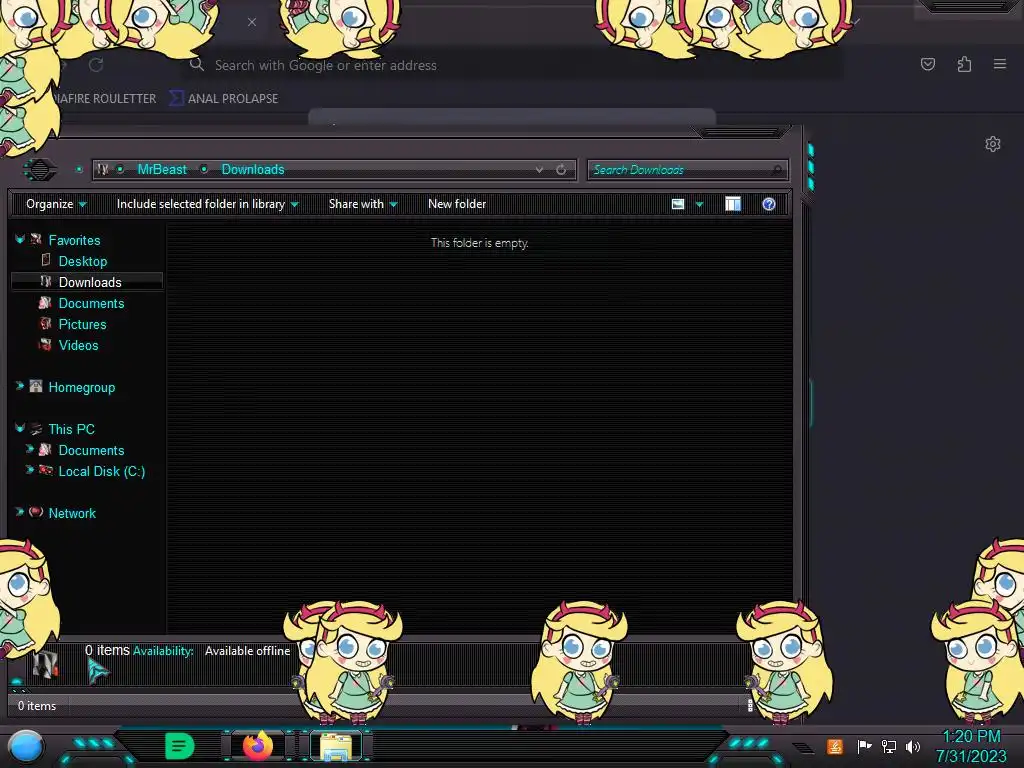Focus the Search Downloads field
The width and height of the screenshot is (1024, 768).
point(688,170)
